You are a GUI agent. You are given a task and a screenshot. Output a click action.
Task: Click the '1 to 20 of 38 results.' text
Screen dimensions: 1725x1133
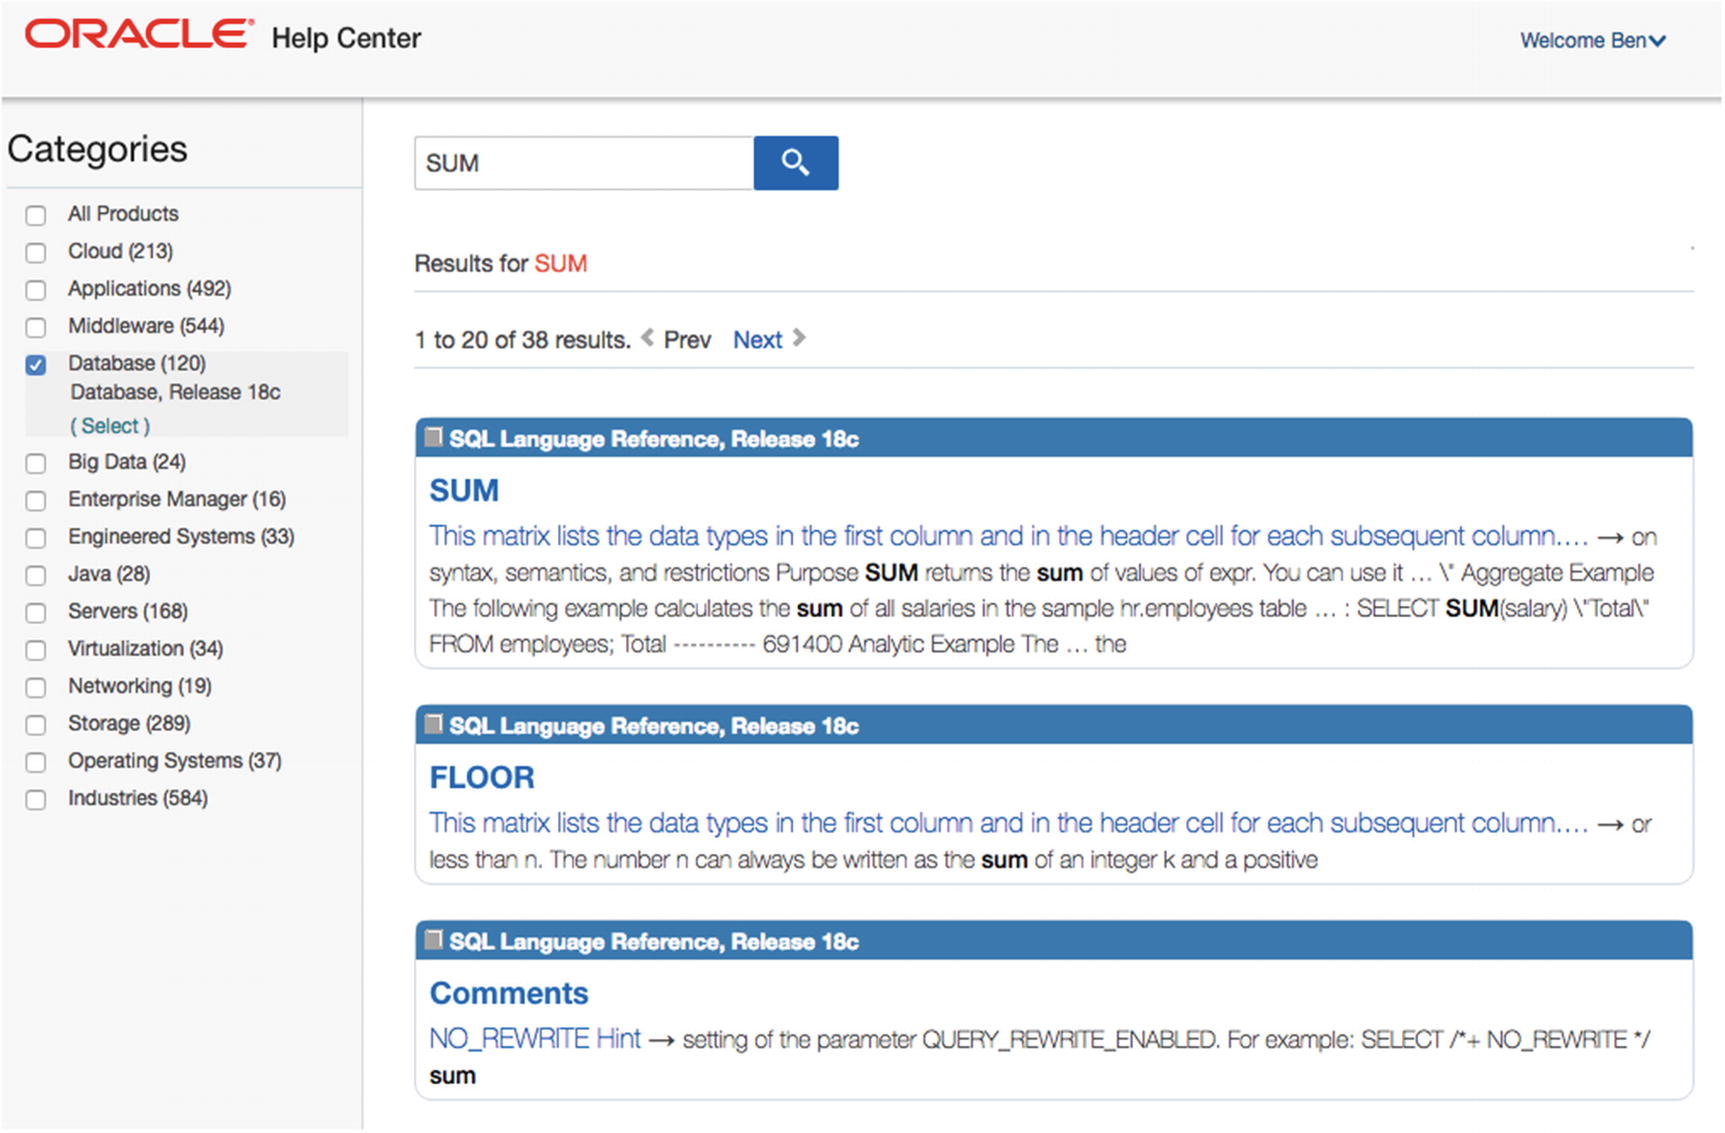coord(523,340)
